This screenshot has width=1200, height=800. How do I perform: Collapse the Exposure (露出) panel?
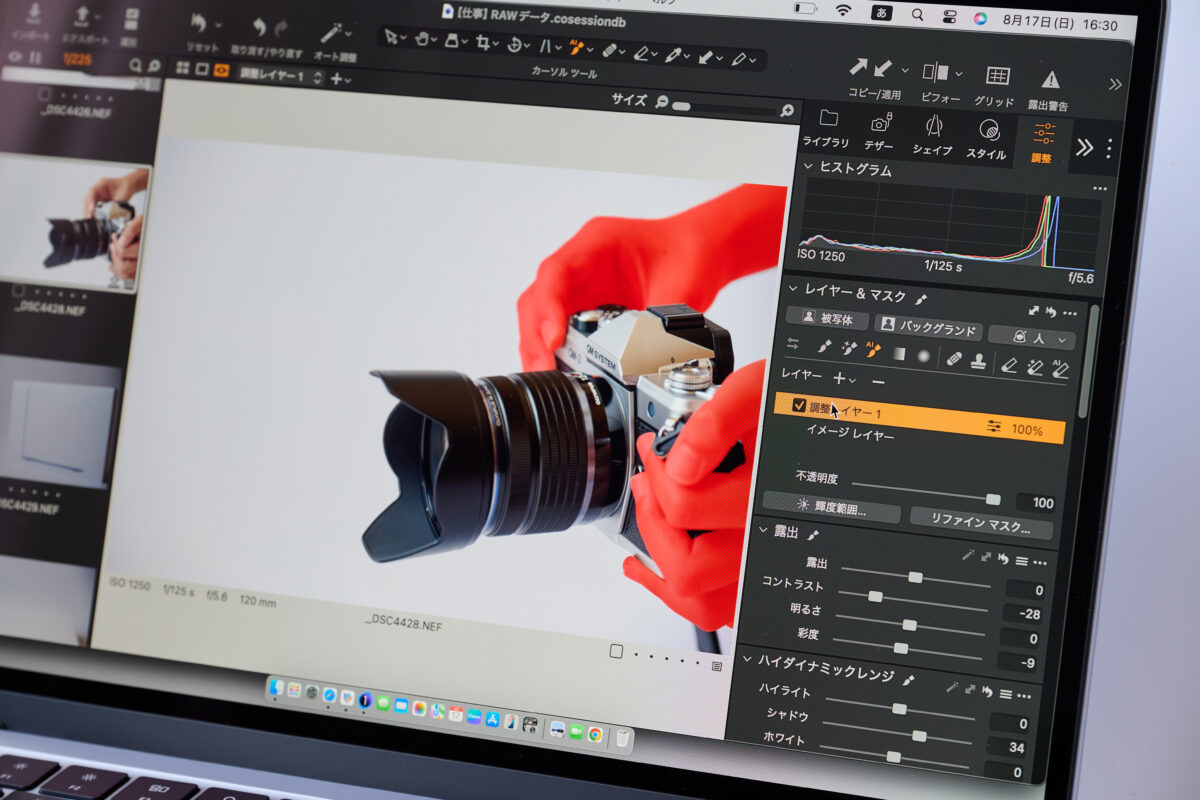764,529
